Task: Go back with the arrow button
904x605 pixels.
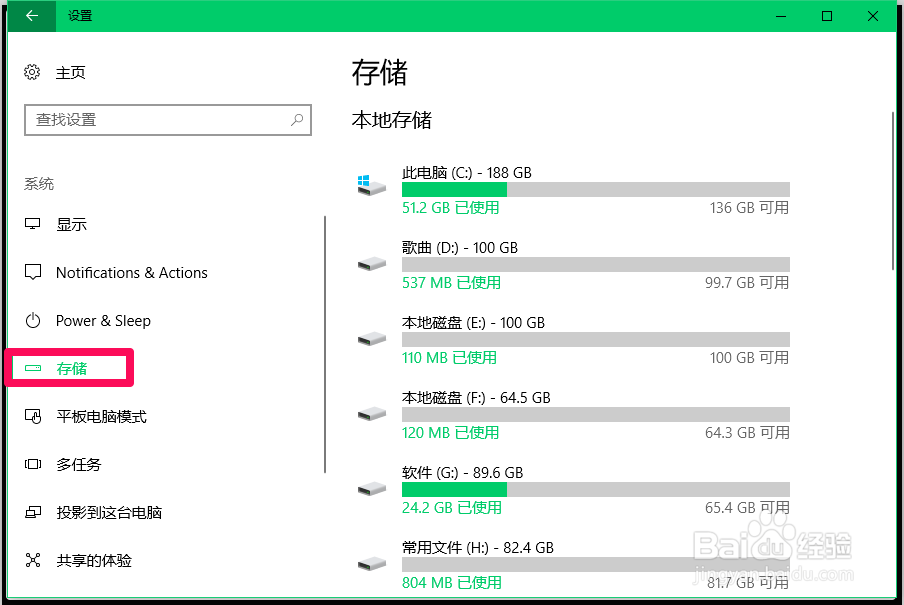Action: point(32,16)
